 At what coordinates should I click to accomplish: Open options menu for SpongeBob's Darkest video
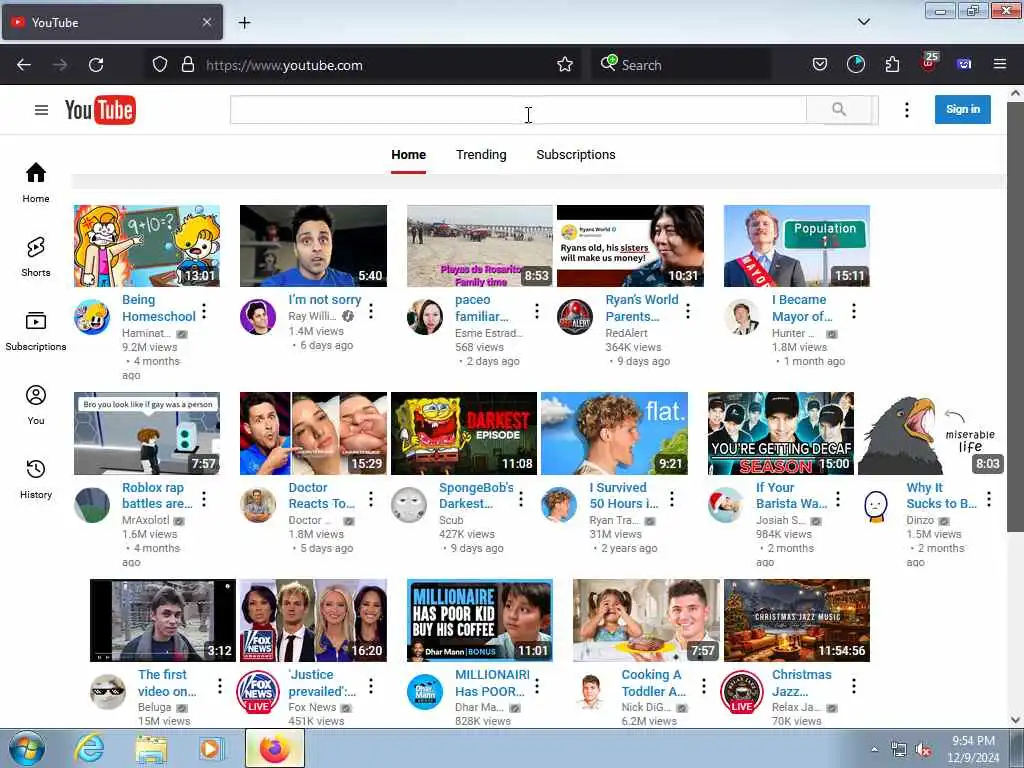point(520,500)
